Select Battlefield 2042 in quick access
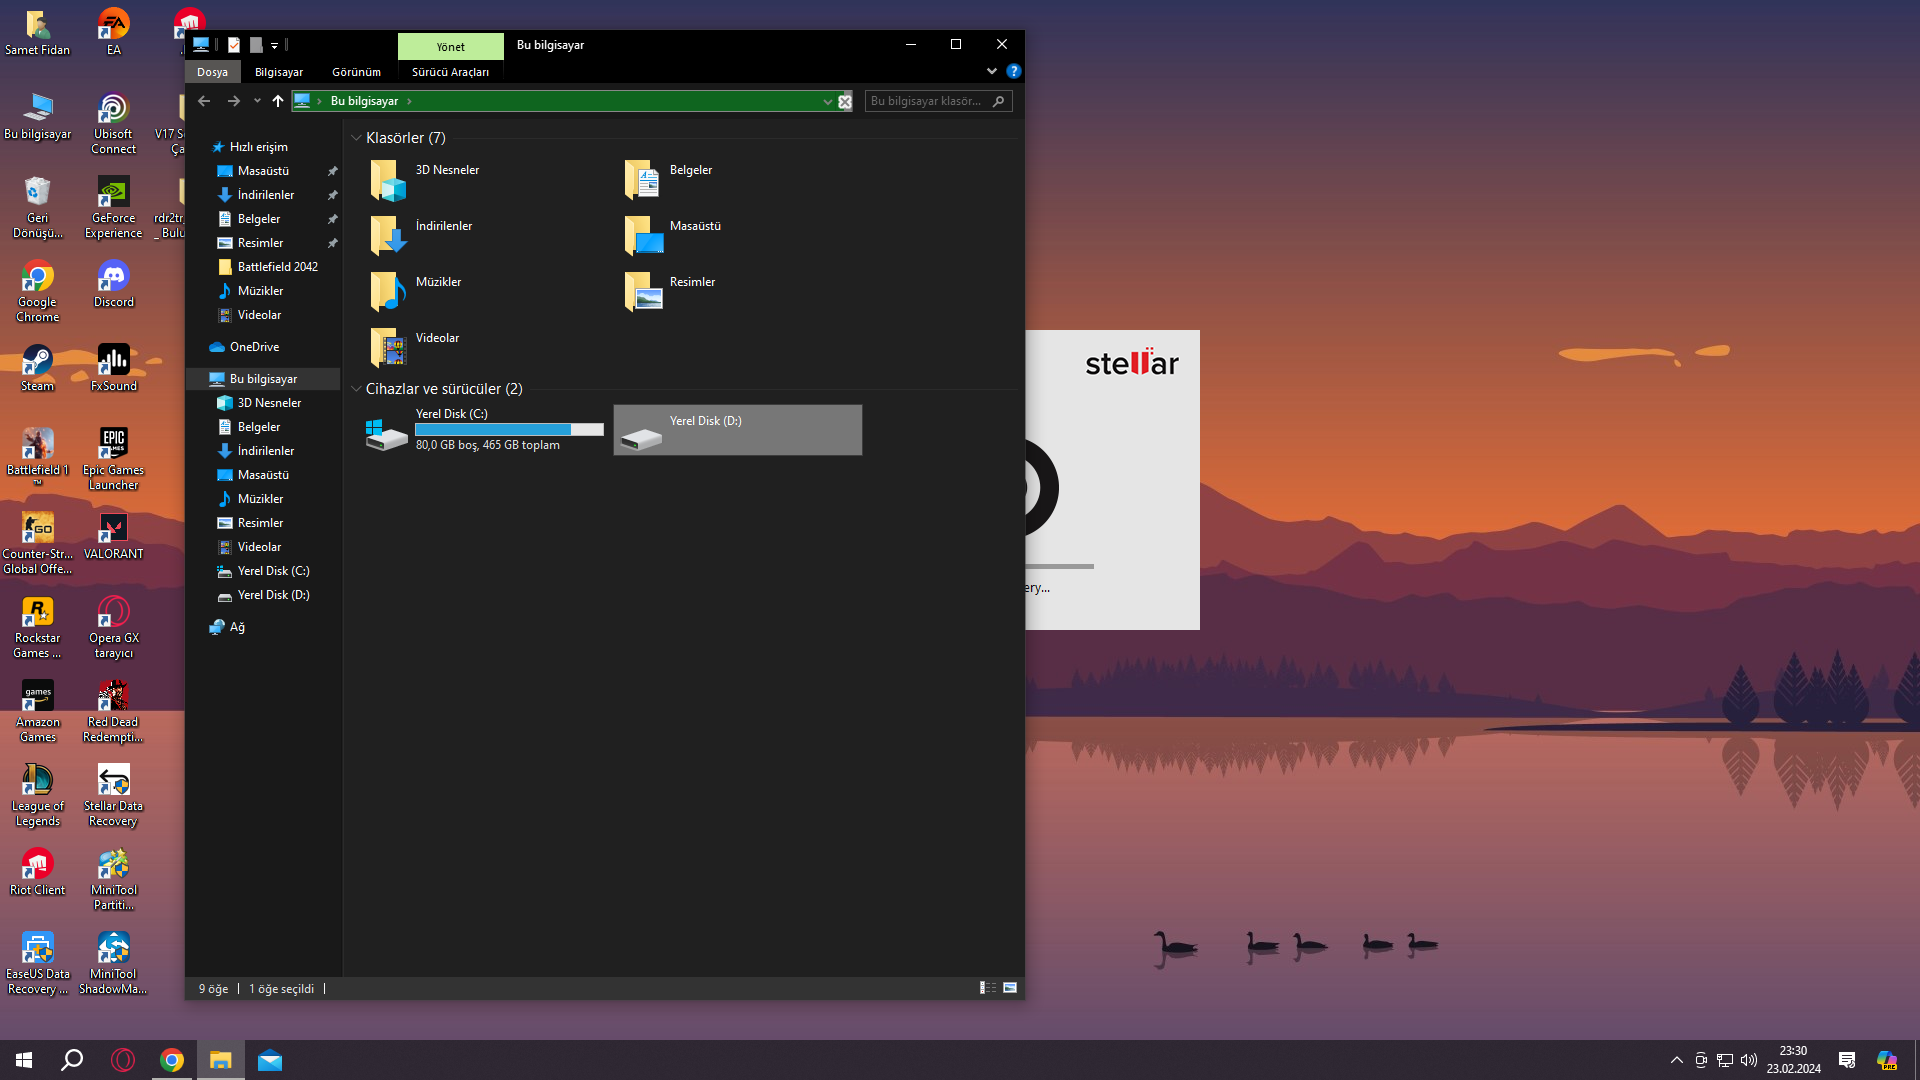 tap(277, 267)
